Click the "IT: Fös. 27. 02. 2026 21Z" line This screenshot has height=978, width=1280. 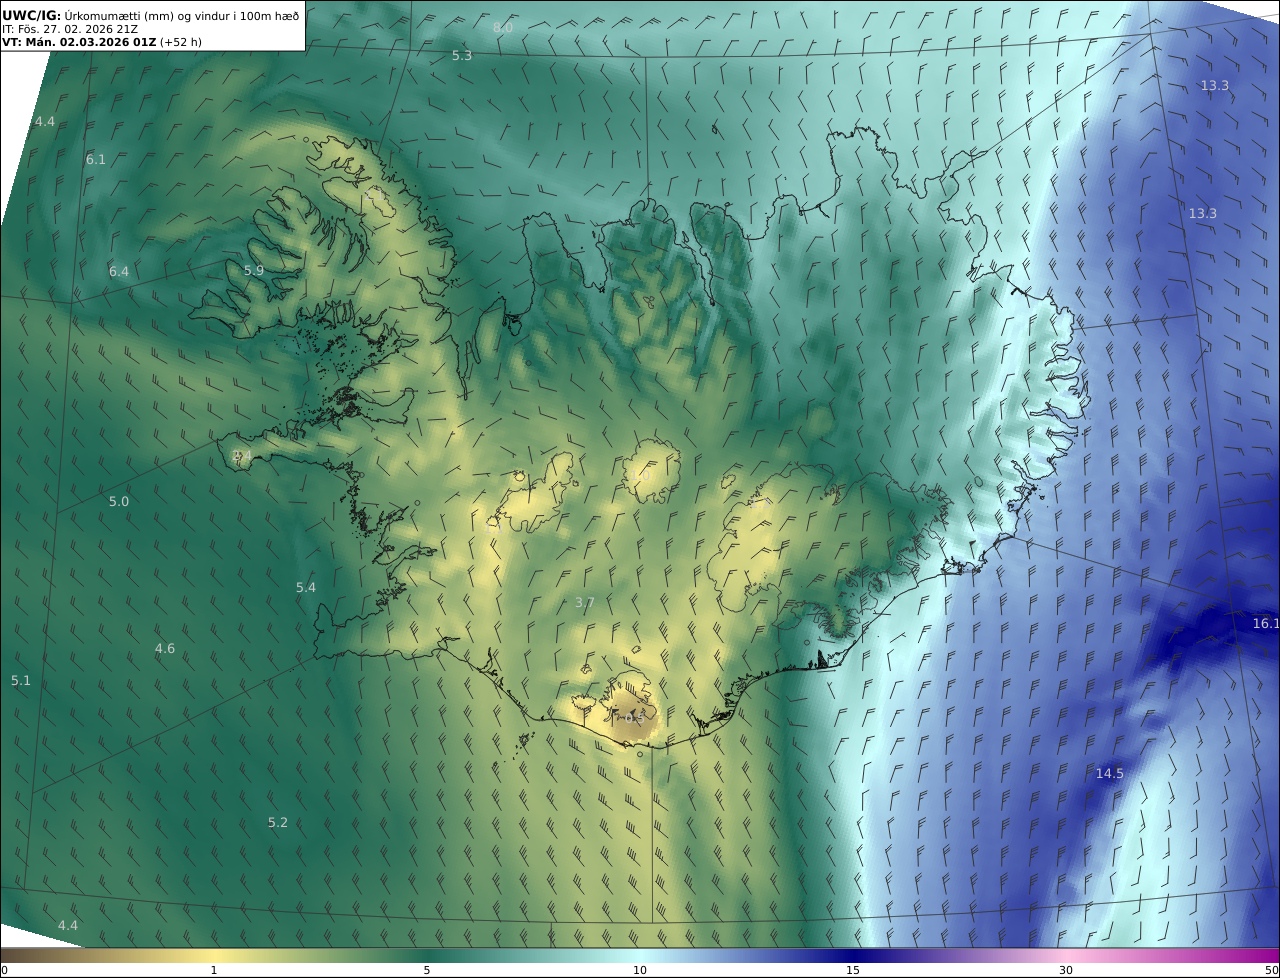pos(70,29)
